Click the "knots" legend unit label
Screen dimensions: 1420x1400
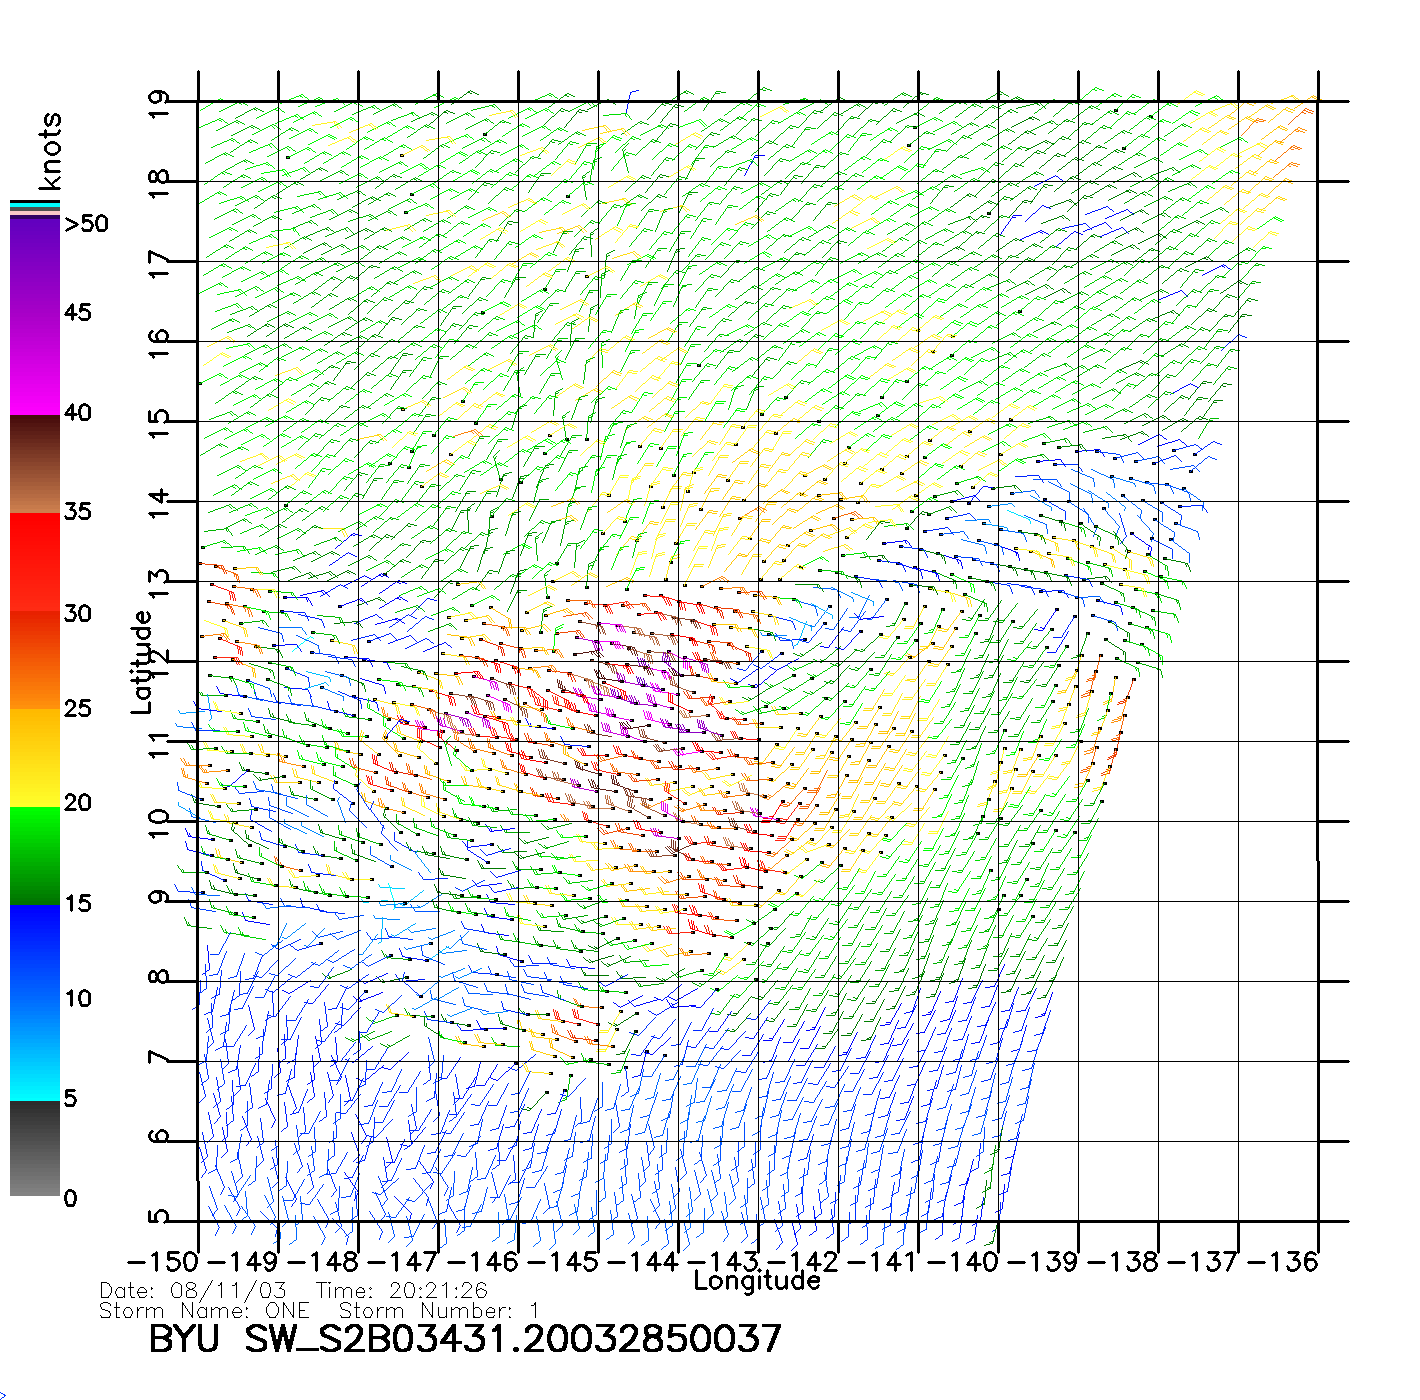50,151
